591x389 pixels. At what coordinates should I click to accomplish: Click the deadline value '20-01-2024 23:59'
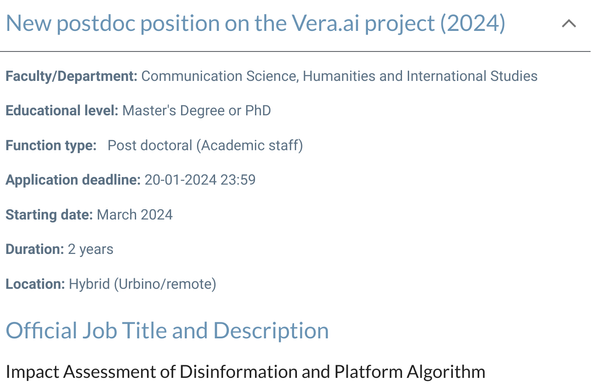pos(200,180)
